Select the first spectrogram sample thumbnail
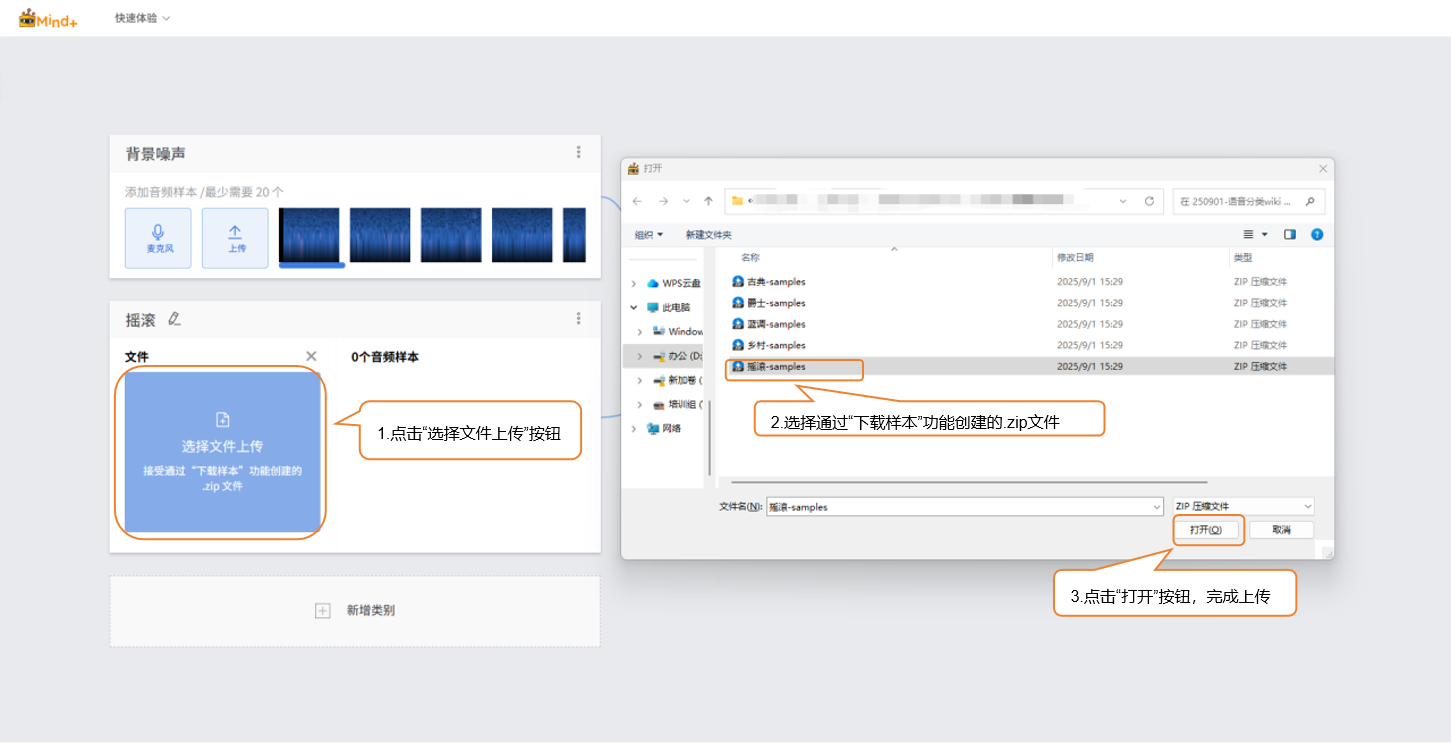1451x750 pixels. [x=310, y=235]
